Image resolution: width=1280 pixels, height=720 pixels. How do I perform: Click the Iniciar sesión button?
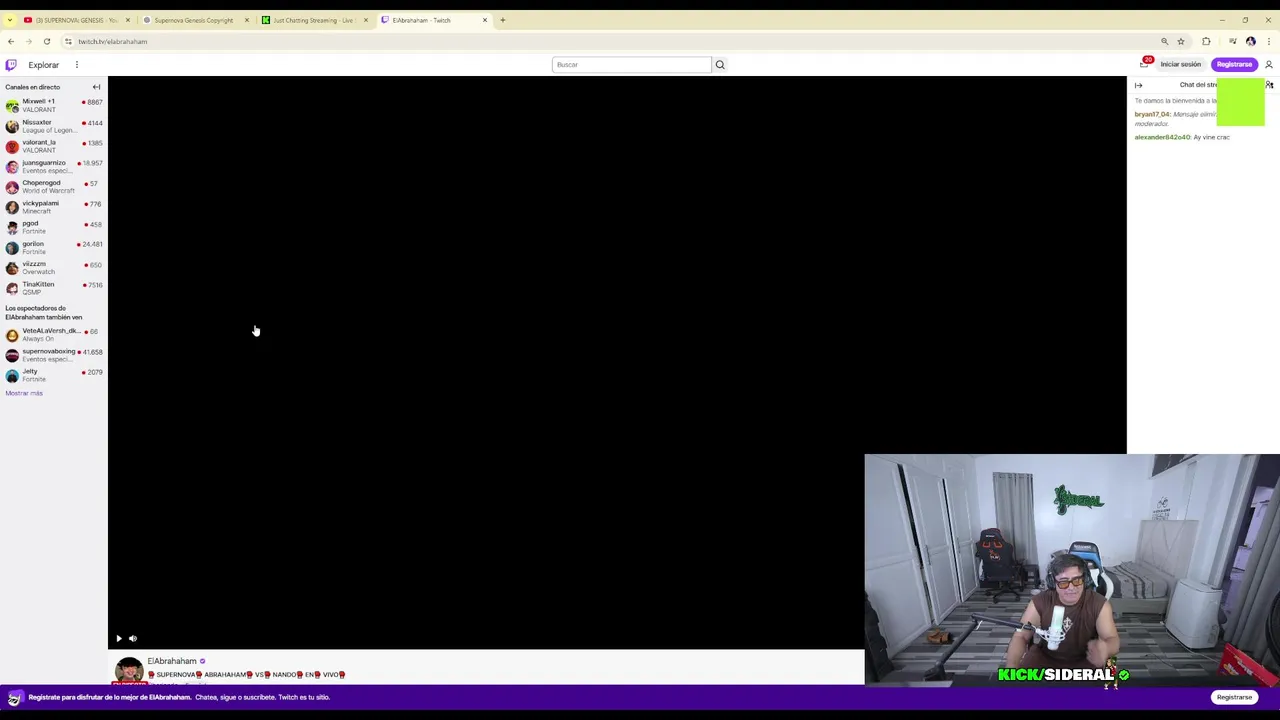(1180, 64)
